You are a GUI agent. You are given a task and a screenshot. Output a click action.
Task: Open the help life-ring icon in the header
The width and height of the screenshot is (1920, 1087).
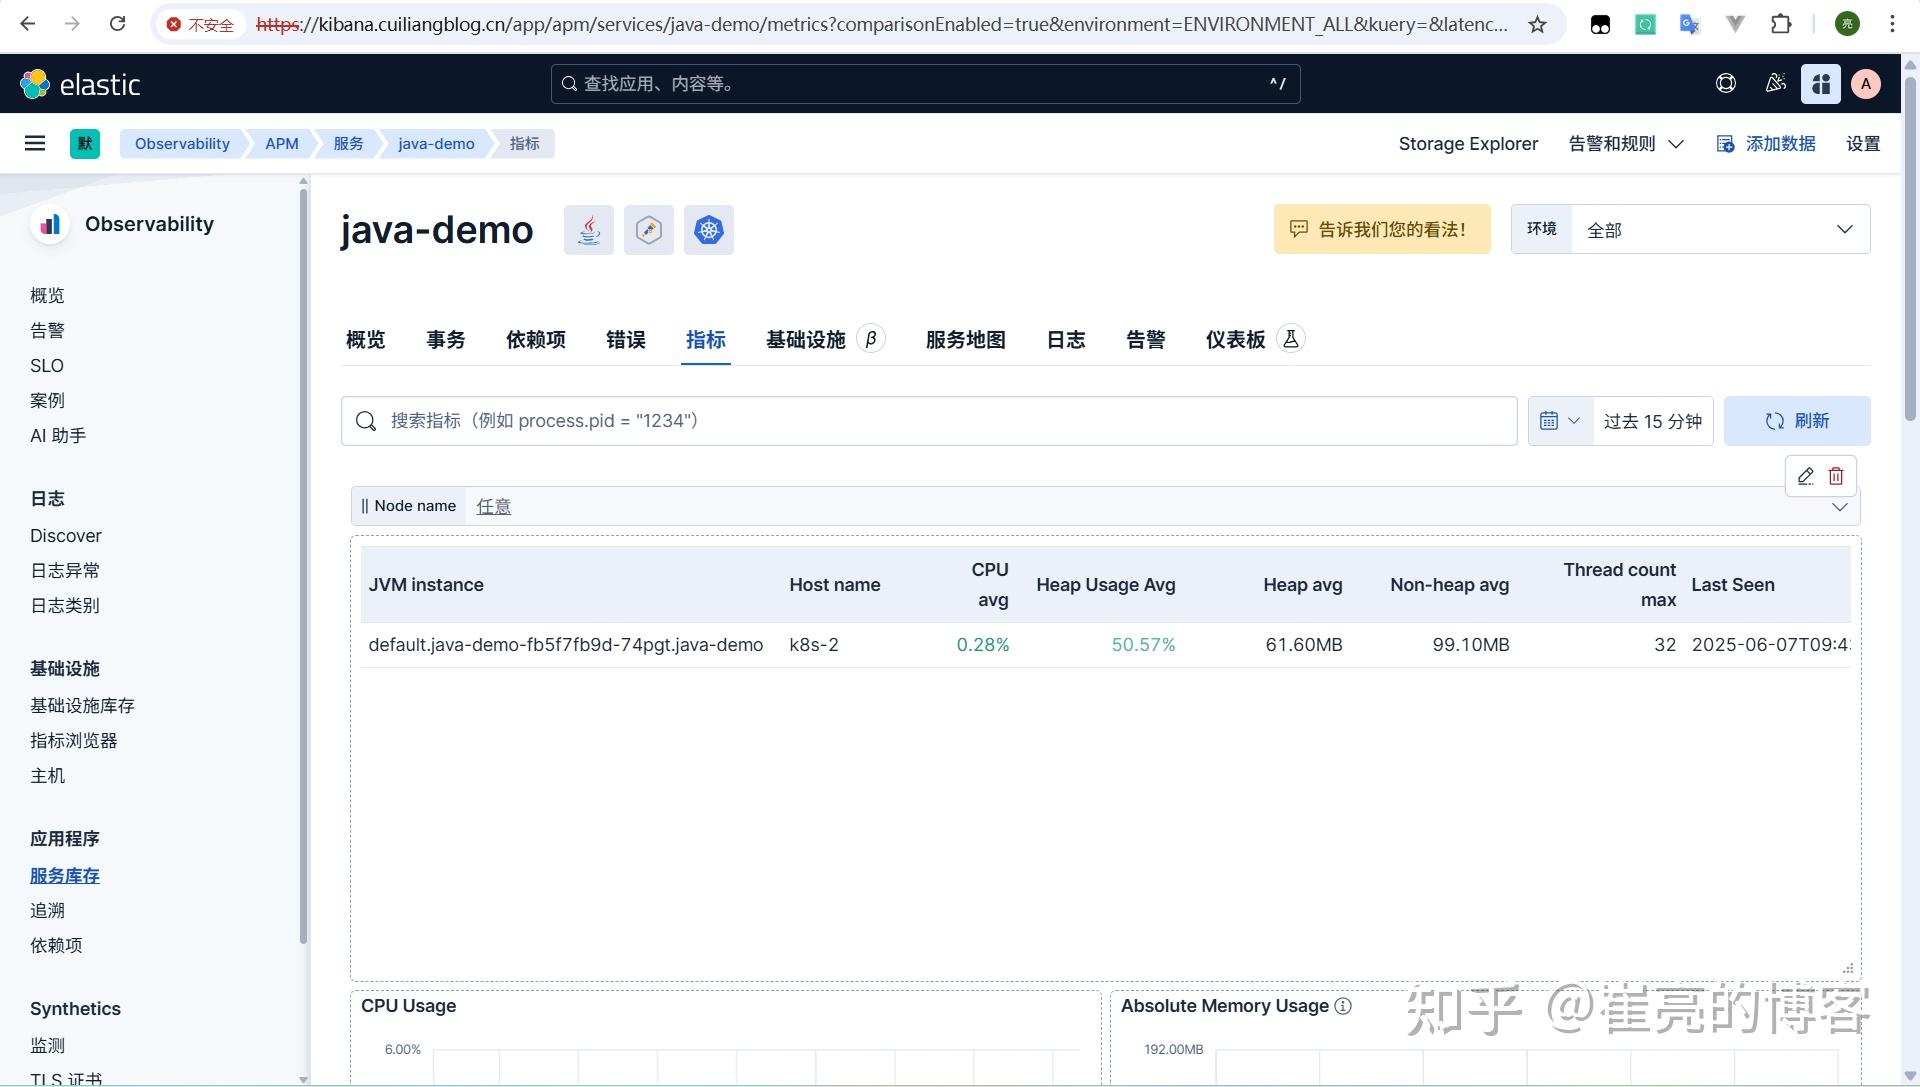pos(1726,83)
